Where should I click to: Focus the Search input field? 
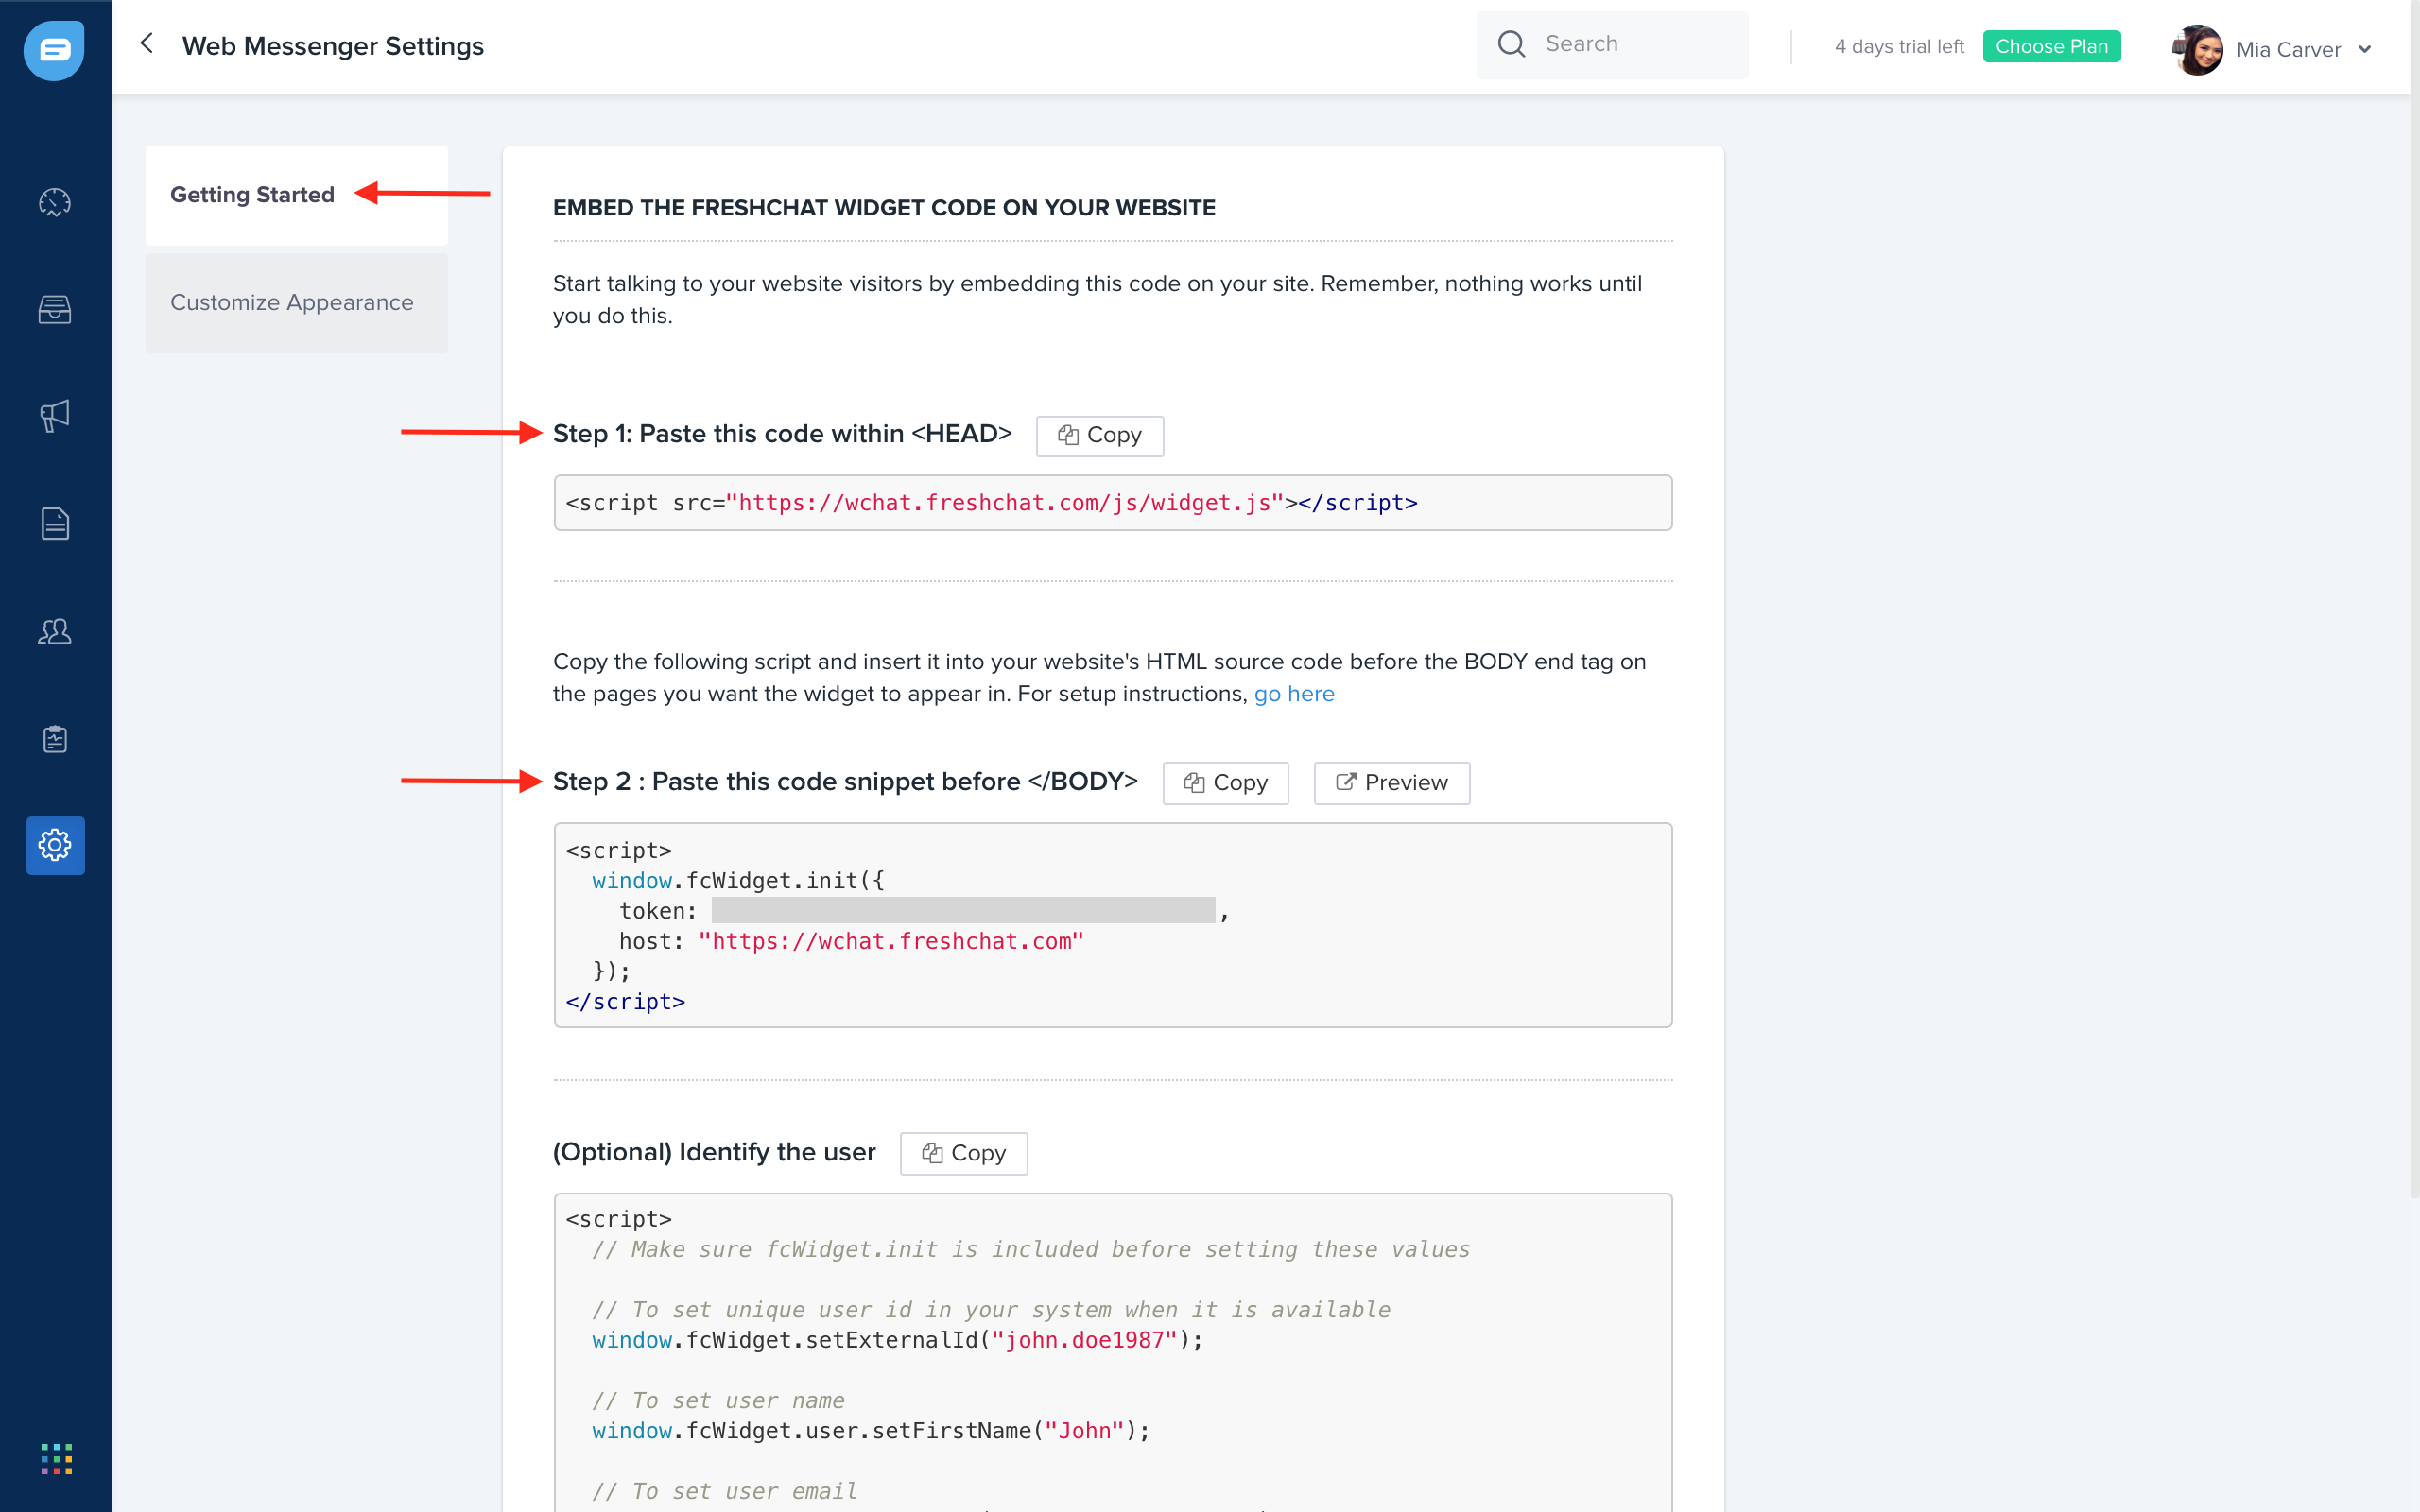coord(1612,44)
